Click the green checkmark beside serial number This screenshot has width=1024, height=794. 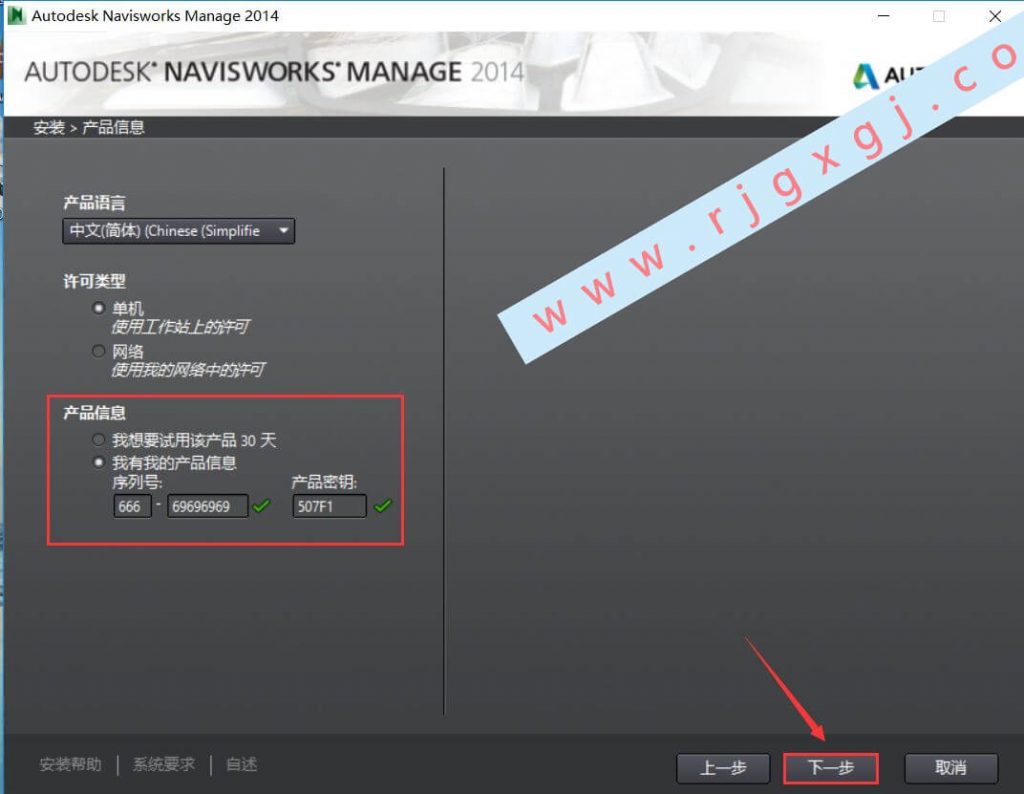(x=261, y=505)
